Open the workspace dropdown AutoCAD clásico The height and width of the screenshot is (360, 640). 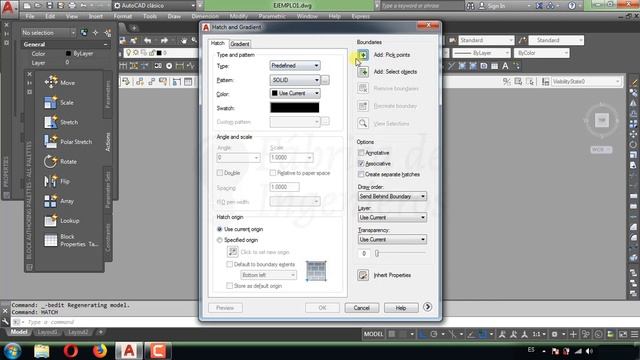154,6
